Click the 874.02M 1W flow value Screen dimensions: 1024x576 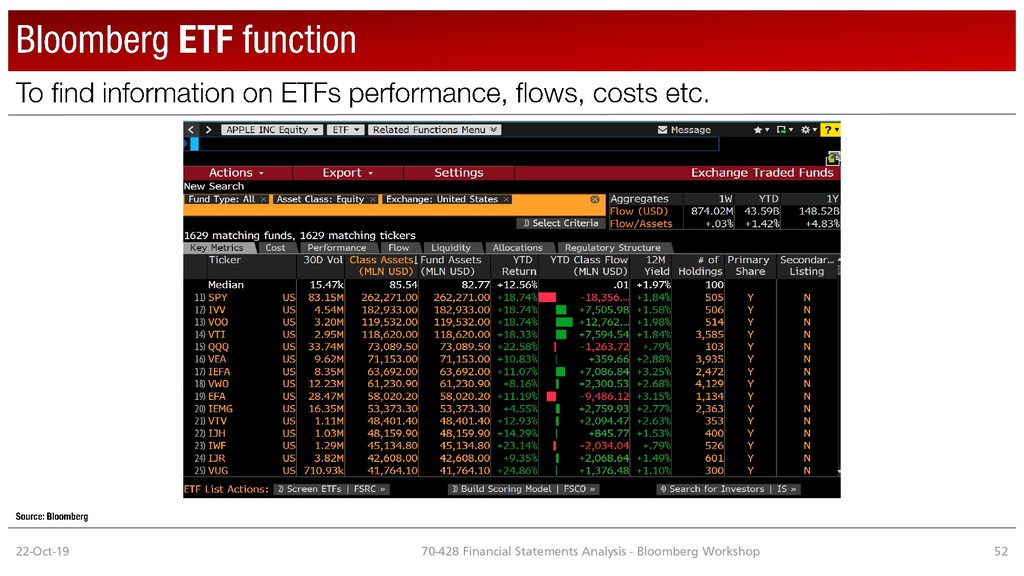point(712,212)
